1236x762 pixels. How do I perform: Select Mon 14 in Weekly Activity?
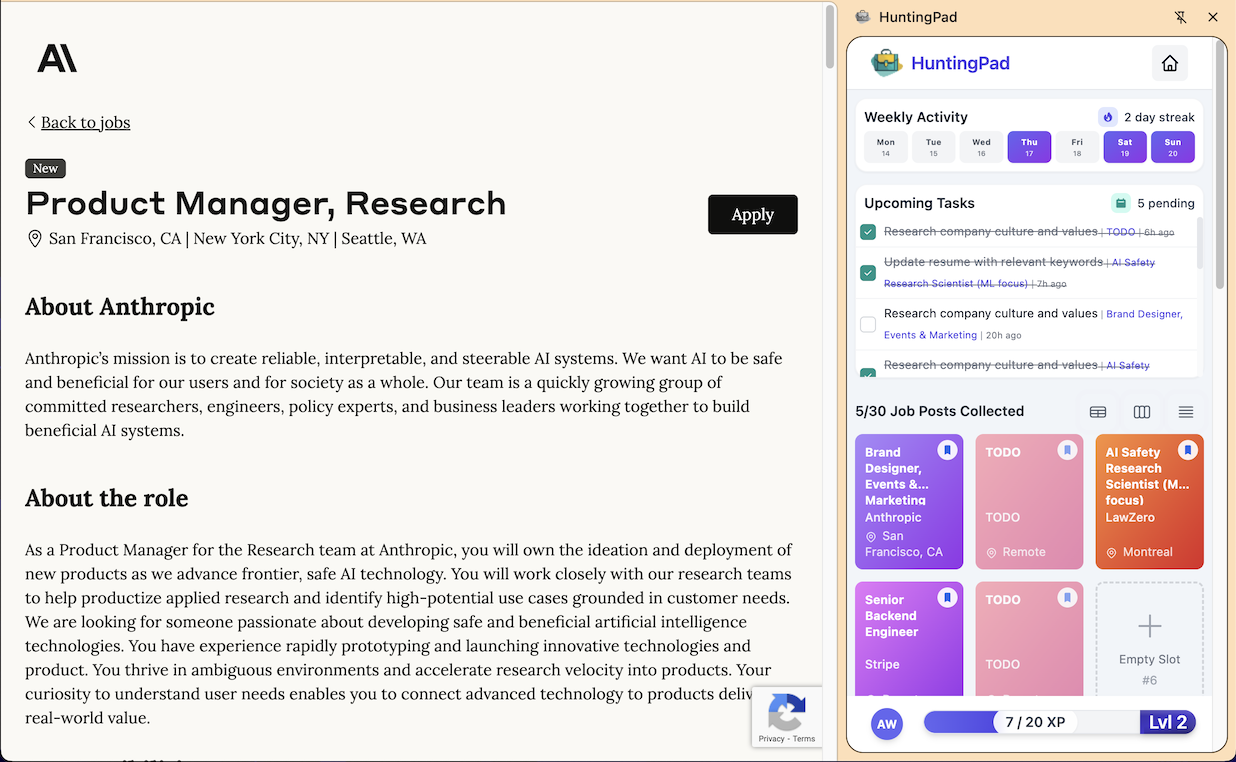click(x=886, y=147)
